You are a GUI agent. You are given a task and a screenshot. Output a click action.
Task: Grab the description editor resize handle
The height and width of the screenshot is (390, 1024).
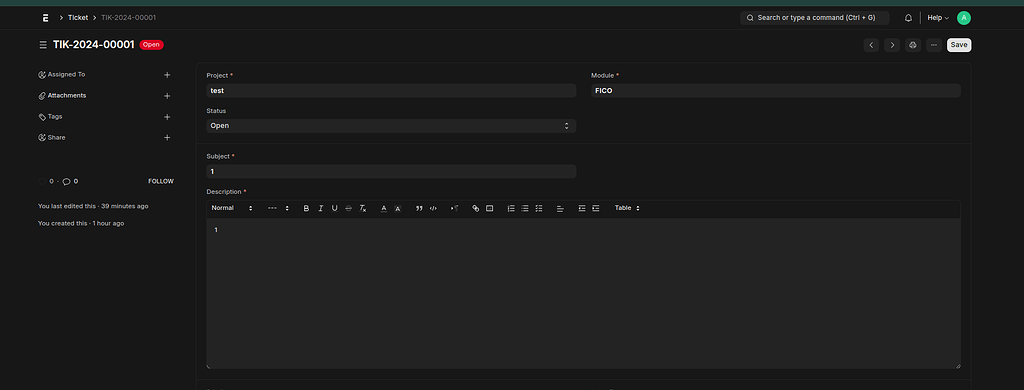[958, 366]
